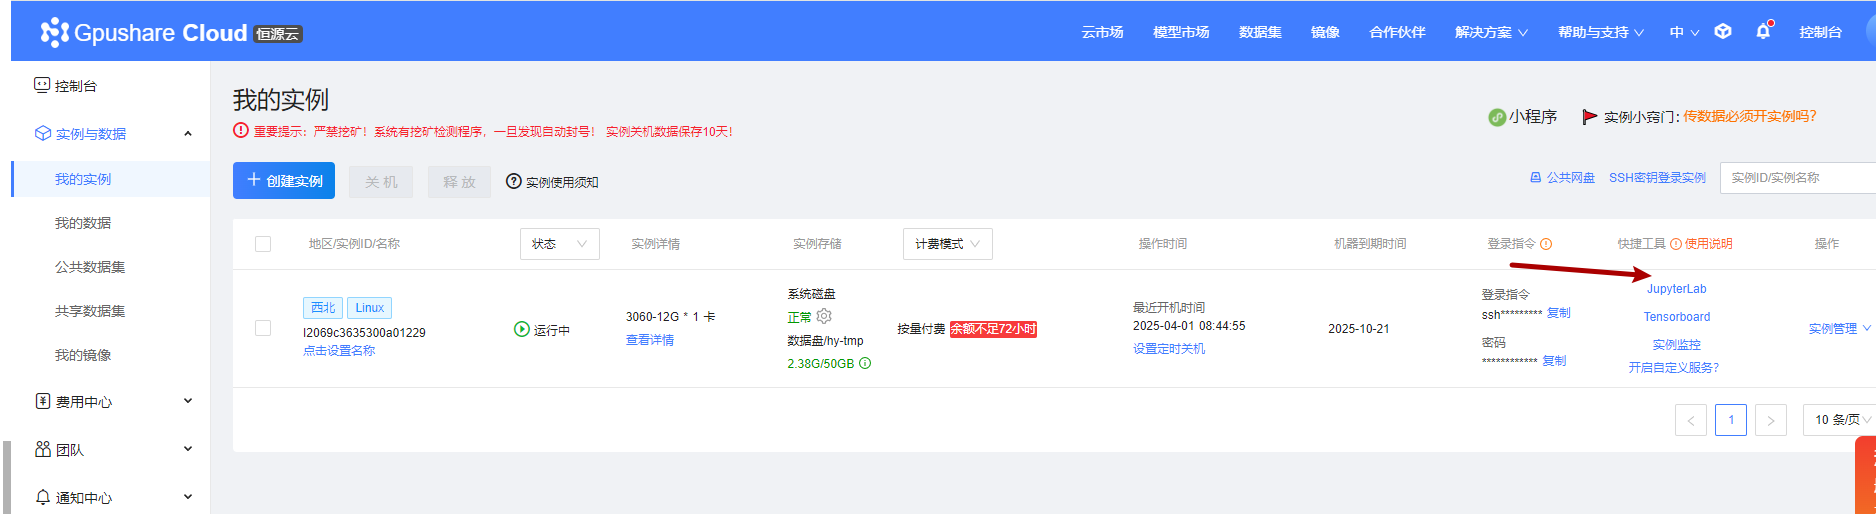This screenshot has height=514, width=1876.
Task: Click the system disk settings gear icon
Action: (824, 317)
